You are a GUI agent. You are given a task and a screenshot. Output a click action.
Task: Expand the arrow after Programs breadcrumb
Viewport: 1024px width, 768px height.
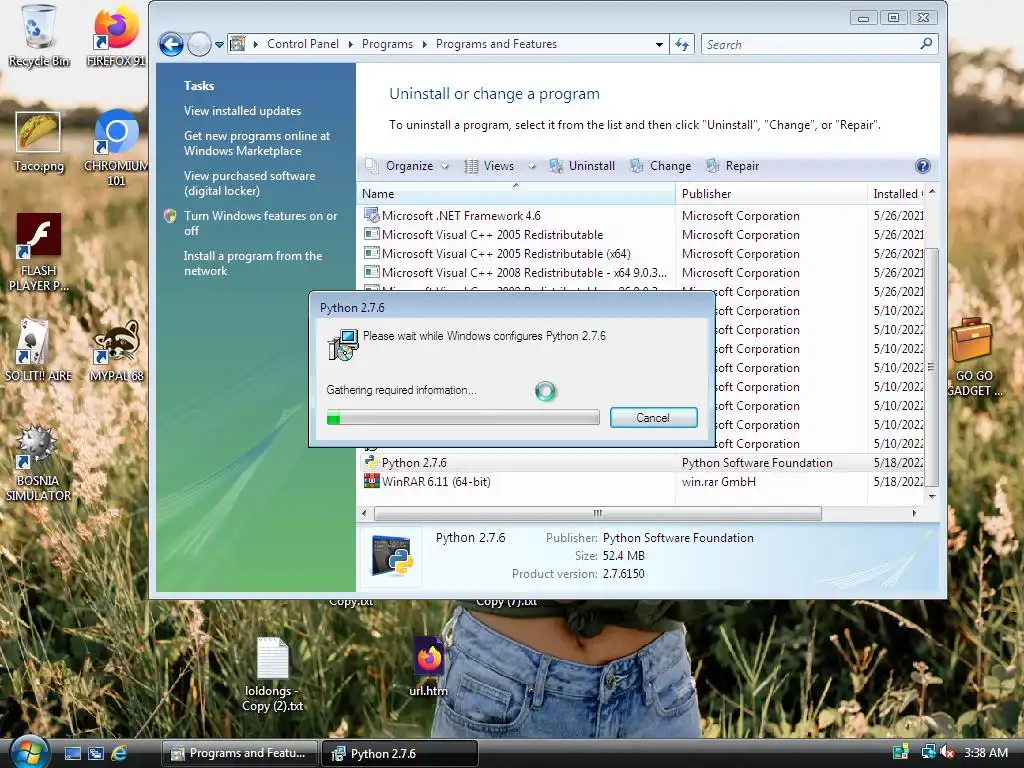424,44
